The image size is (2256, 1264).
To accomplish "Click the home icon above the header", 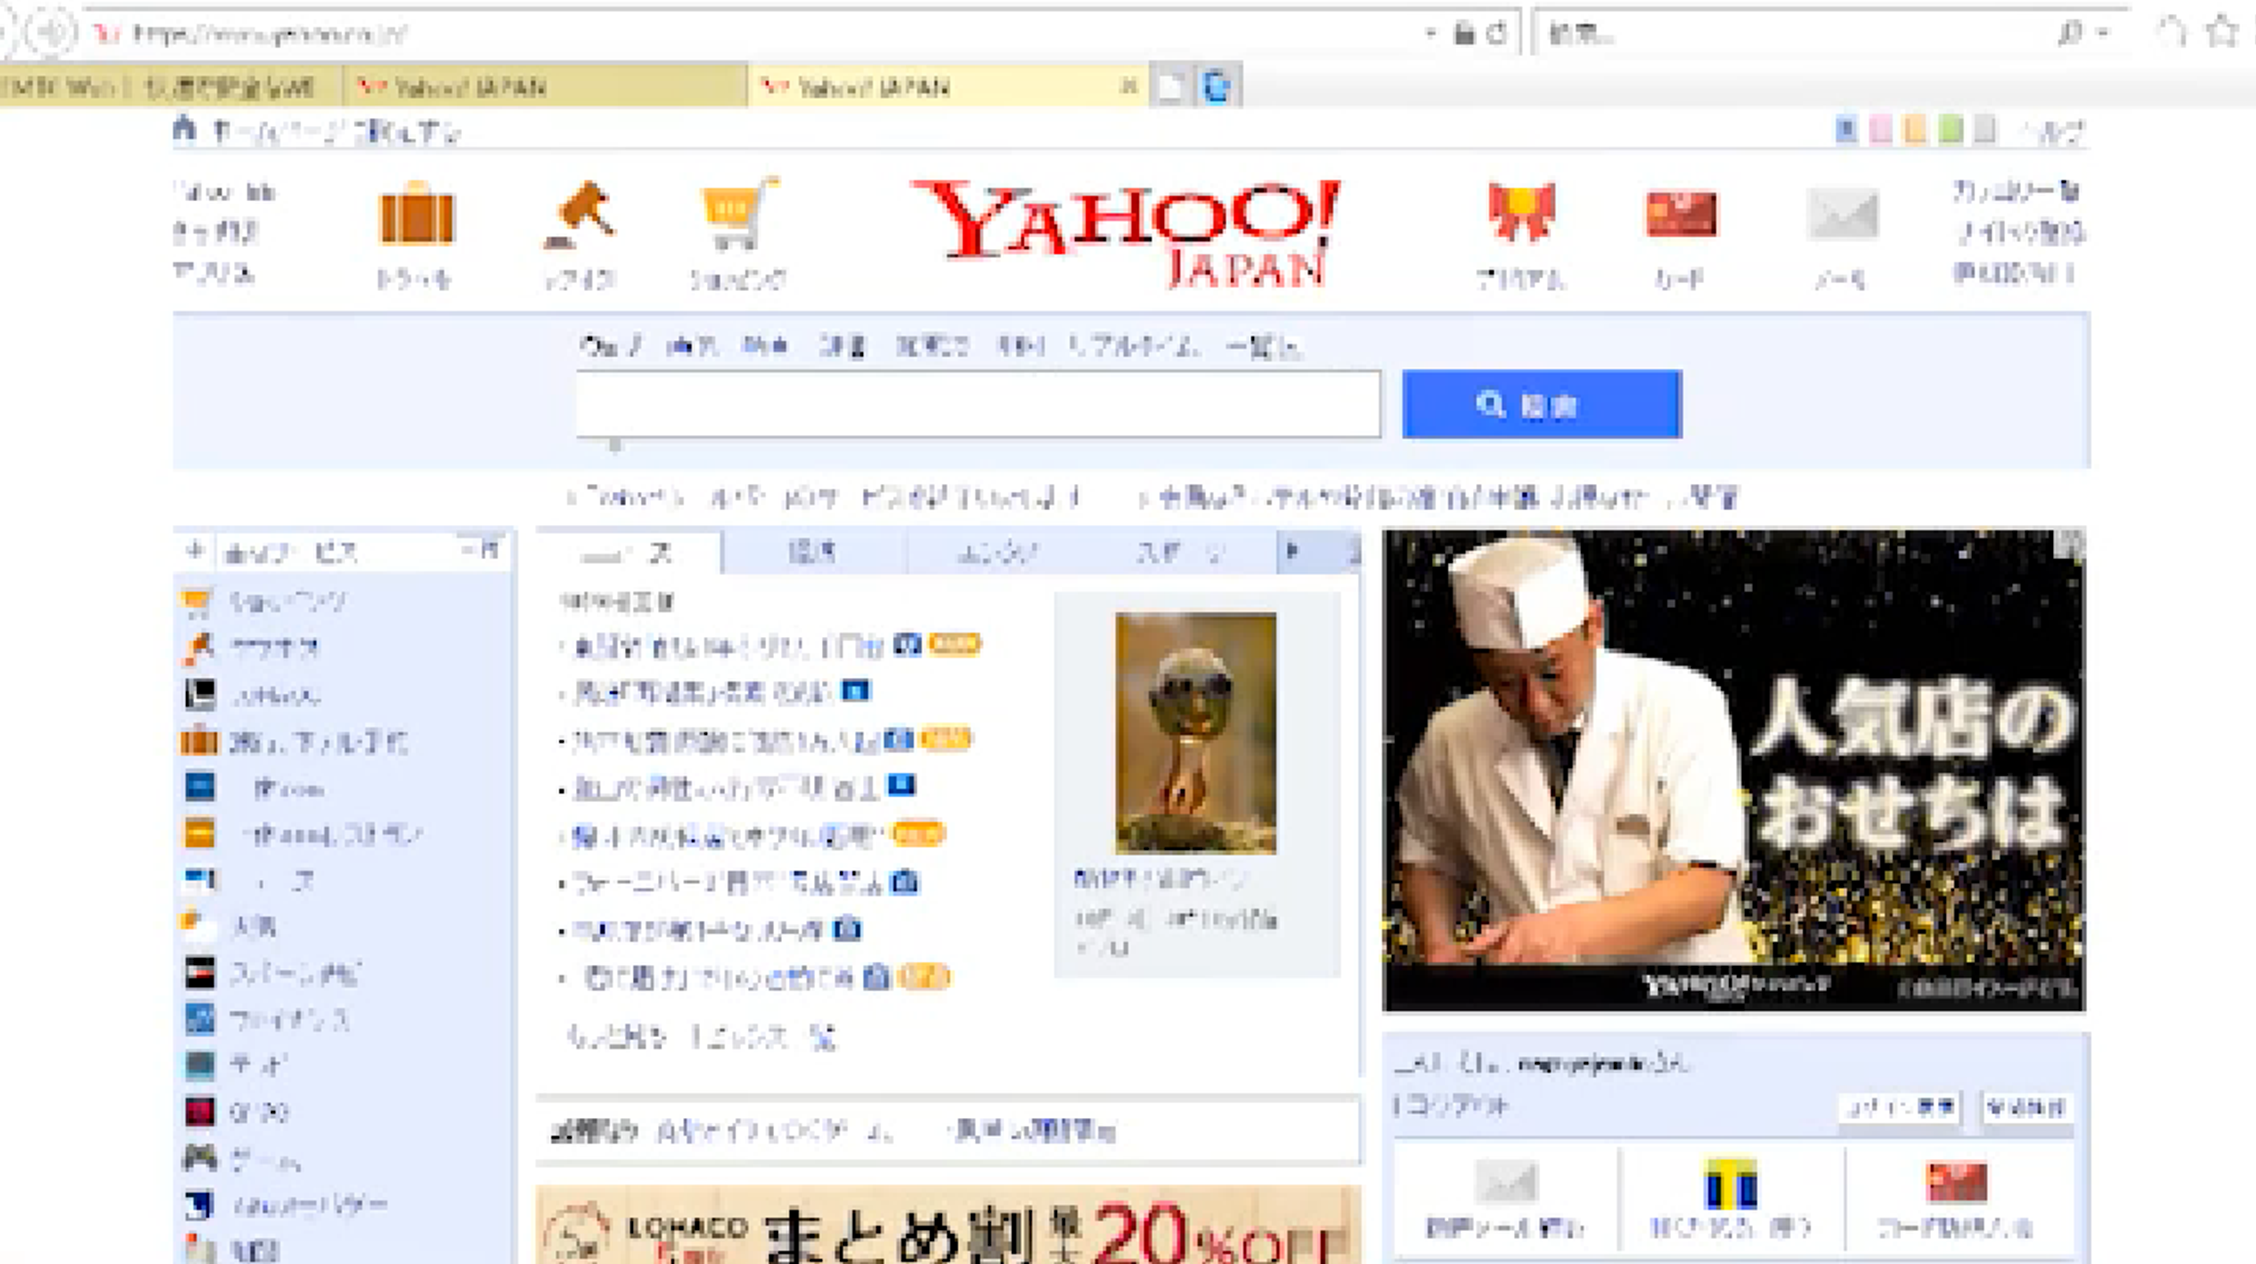I will click(184, 129).
